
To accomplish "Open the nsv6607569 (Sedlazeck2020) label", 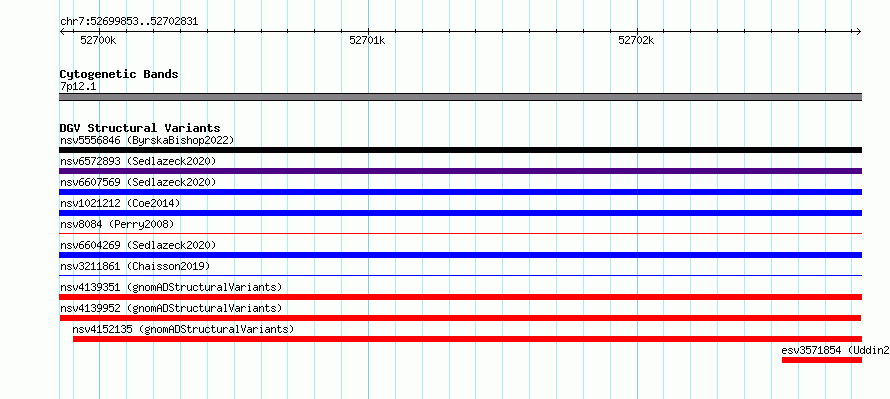I will tap(138, 182).
